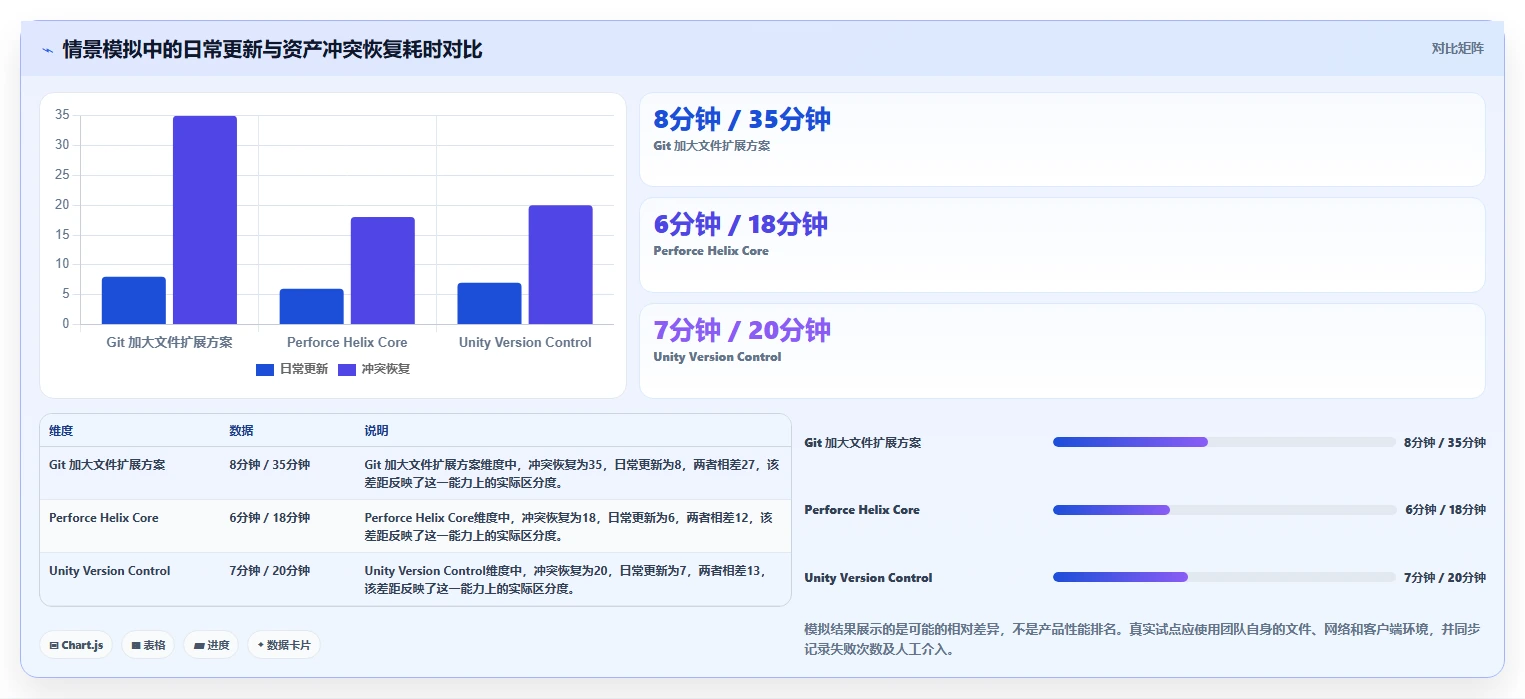Viewport: 1525px width, 699px height.
Task: Click the large 8分钟 / 35分钟 card value
Action: coord(742,119)
